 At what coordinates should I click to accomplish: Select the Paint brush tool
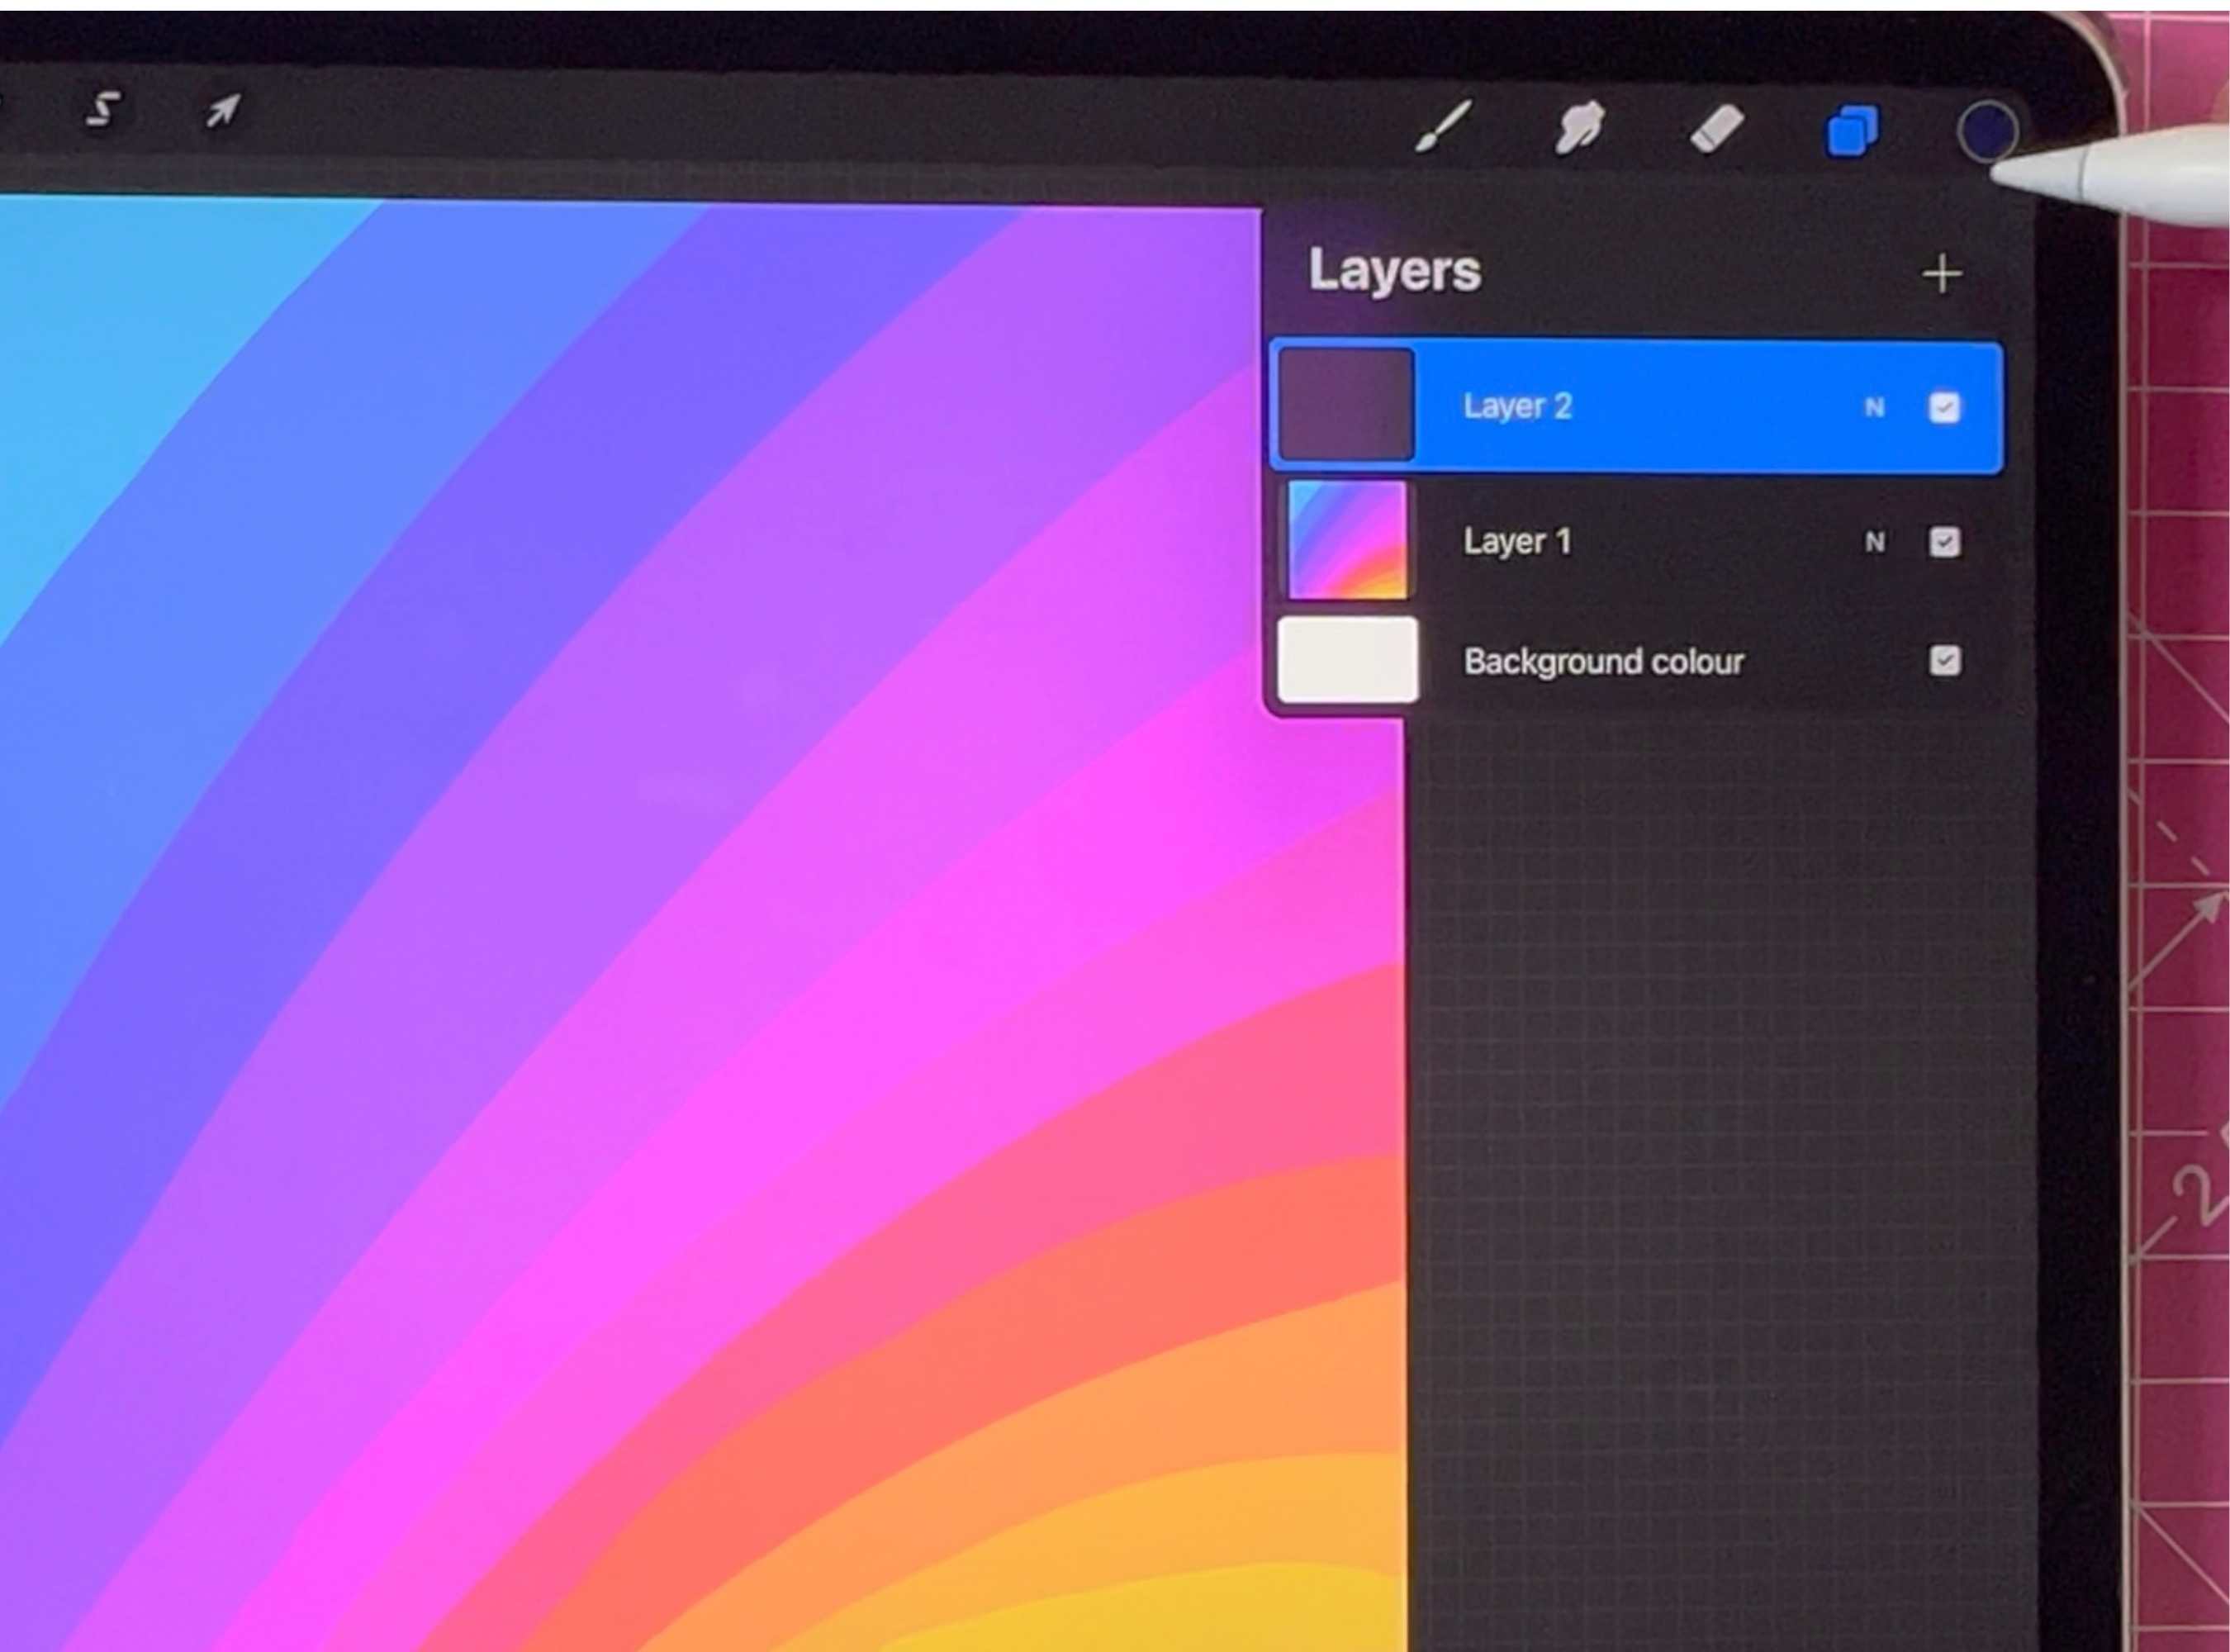(x=1443, y=127)
